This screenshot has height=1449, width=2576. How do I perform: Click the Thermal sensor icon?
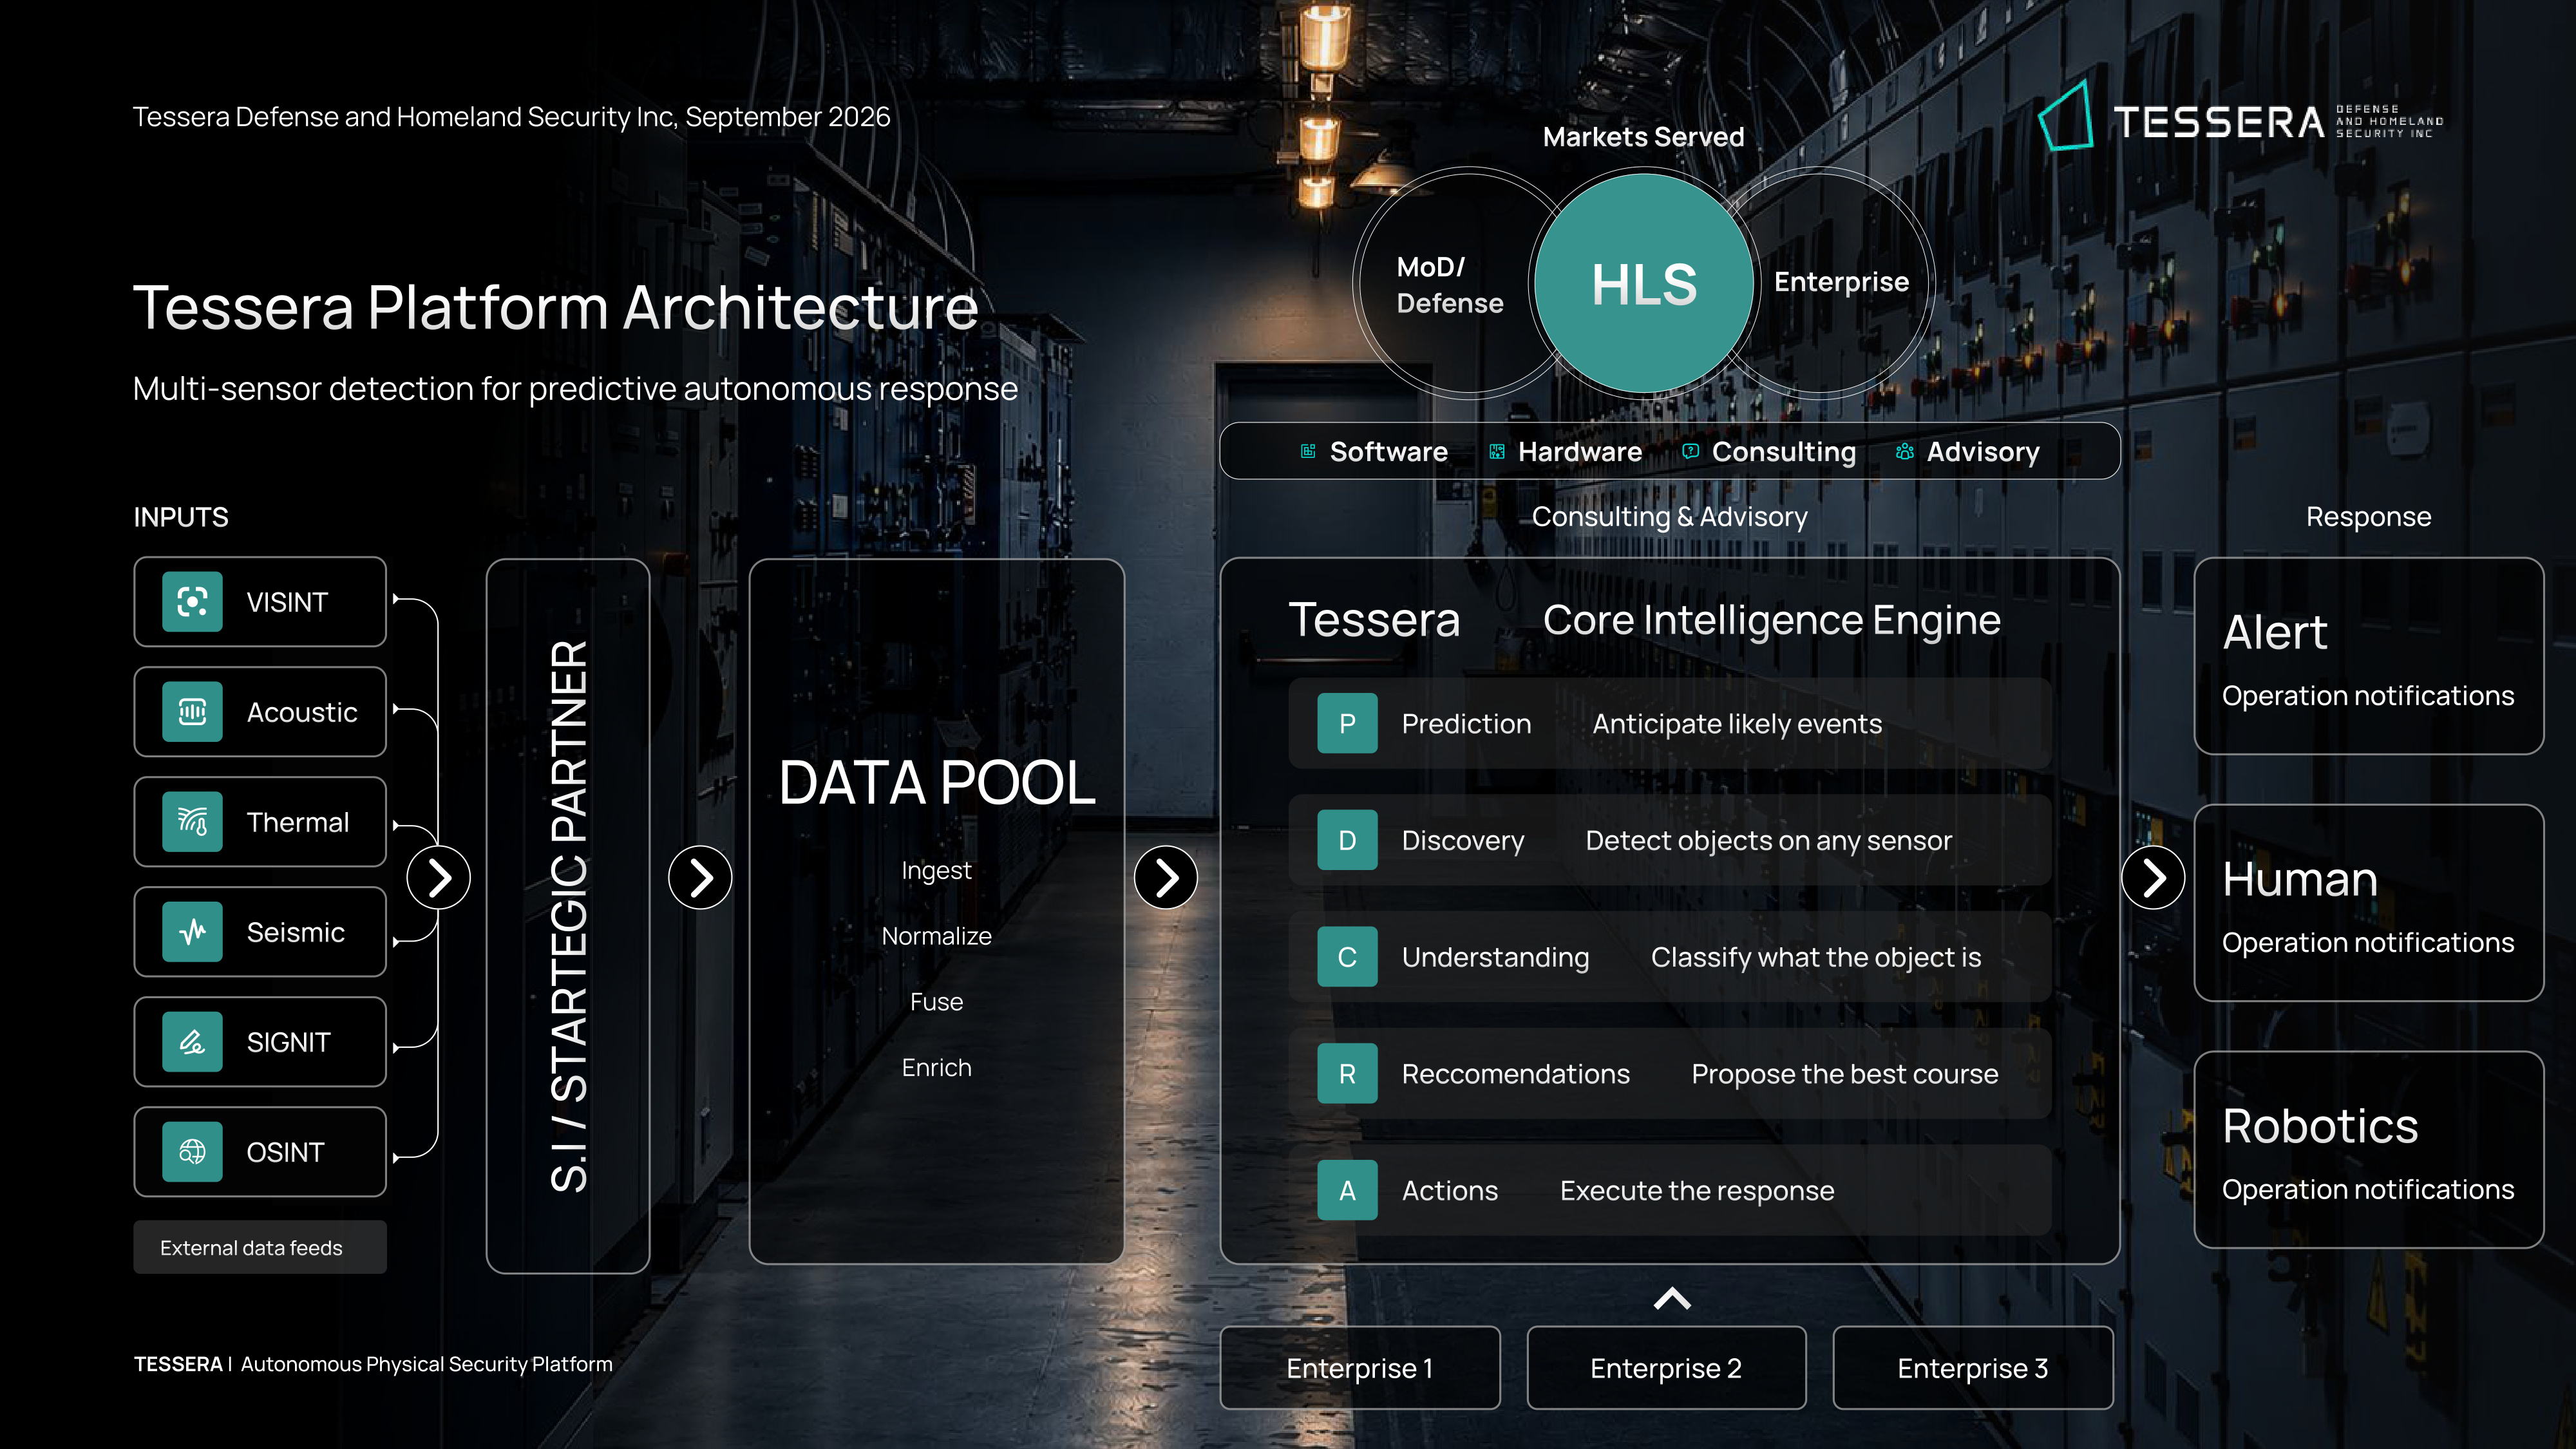point(192,822)
